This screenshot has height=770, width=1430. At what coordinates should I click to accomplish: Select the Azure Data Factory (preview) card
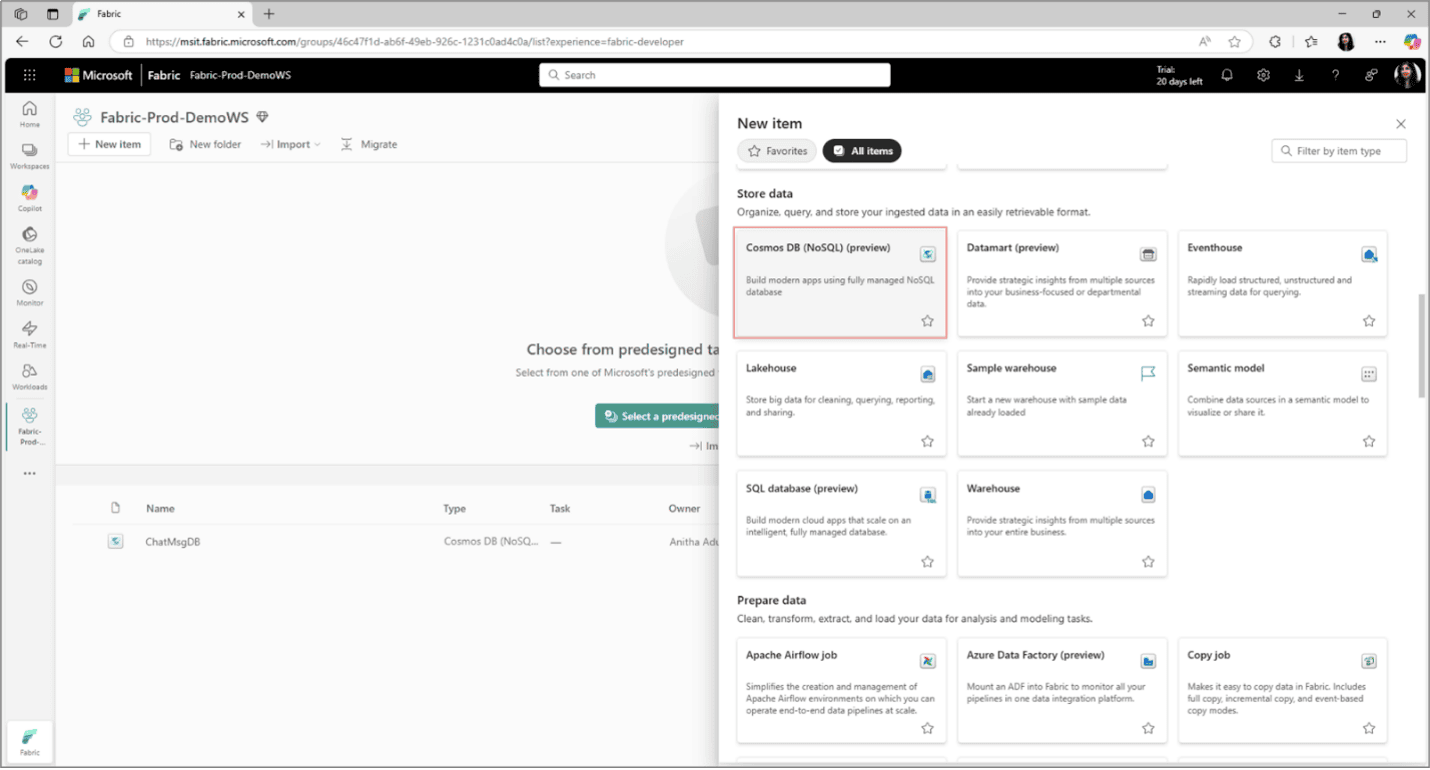click(1062, 691)
